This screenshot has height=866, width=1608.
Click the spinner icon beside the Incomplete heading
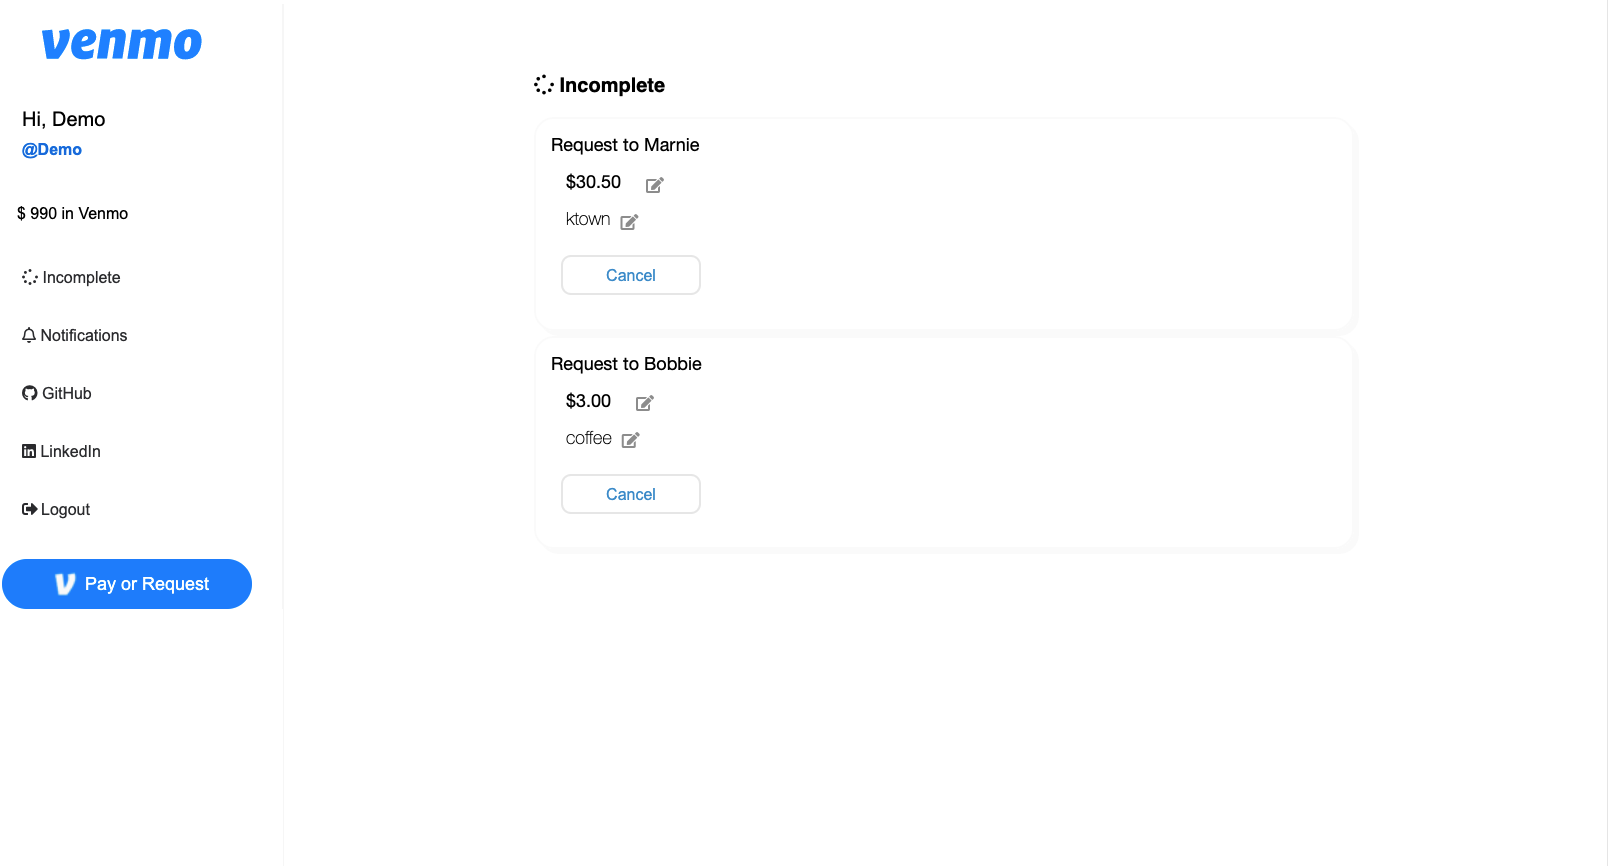(x=543, y=85)
